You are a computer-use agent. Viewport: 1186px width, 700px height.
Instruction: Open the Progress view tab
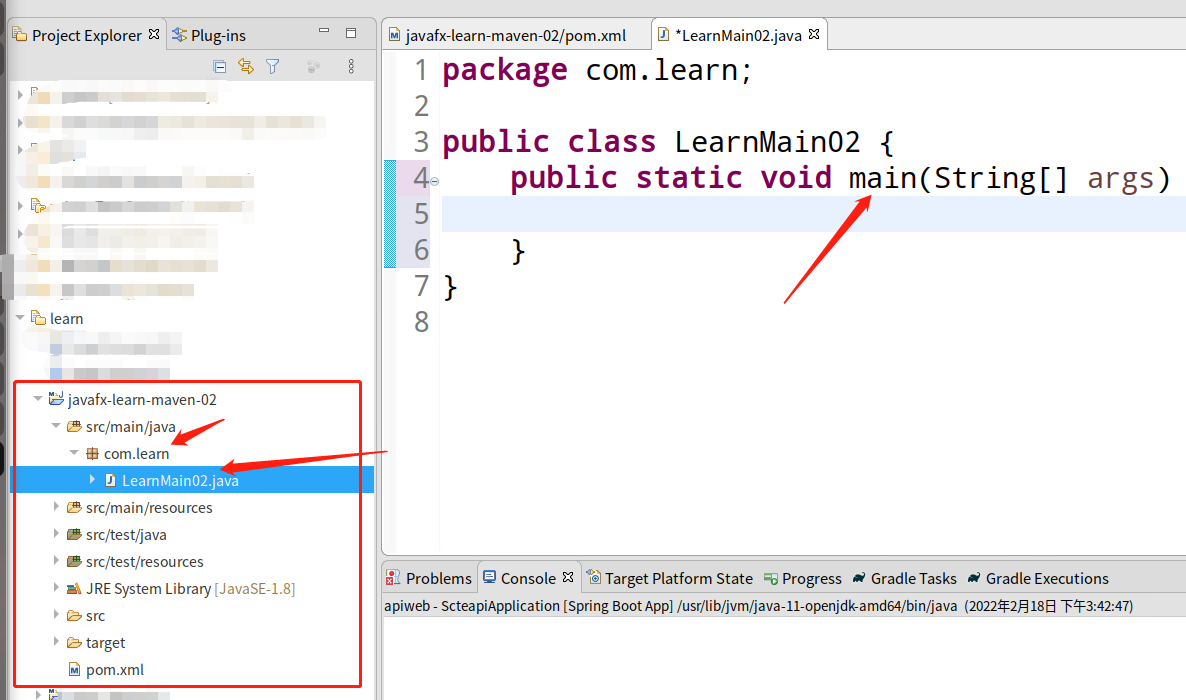pos(803,578)
